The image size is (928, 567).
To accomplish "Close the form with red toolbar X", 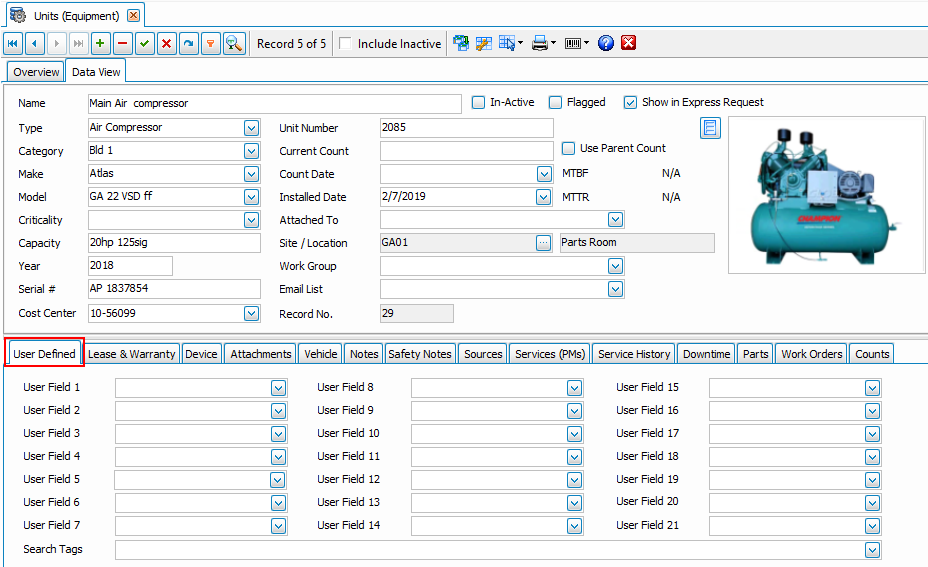I will (x=629, y=43).
